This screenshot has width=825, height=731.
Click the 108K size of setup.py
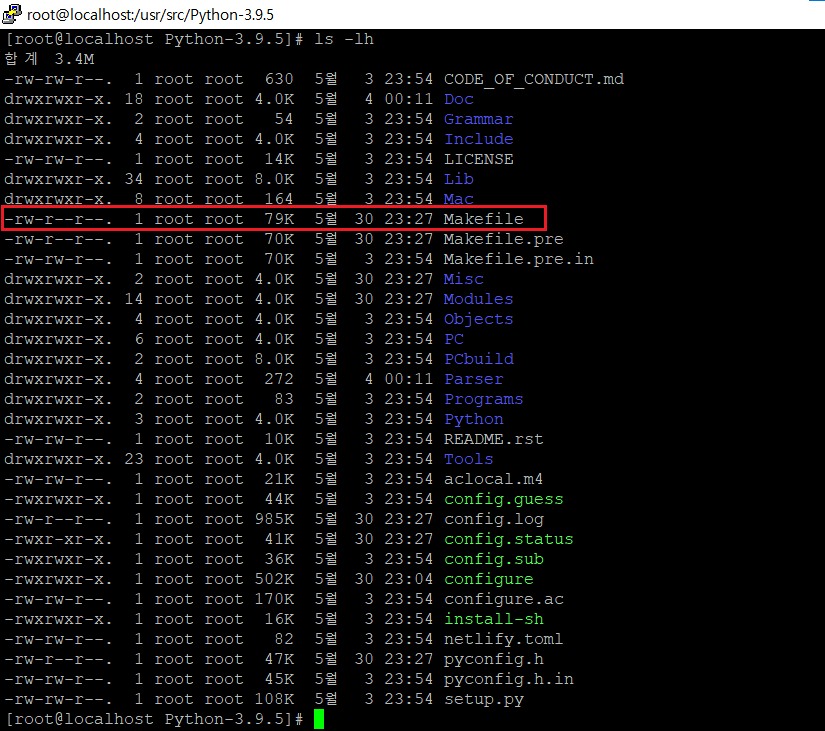(274, 699)
